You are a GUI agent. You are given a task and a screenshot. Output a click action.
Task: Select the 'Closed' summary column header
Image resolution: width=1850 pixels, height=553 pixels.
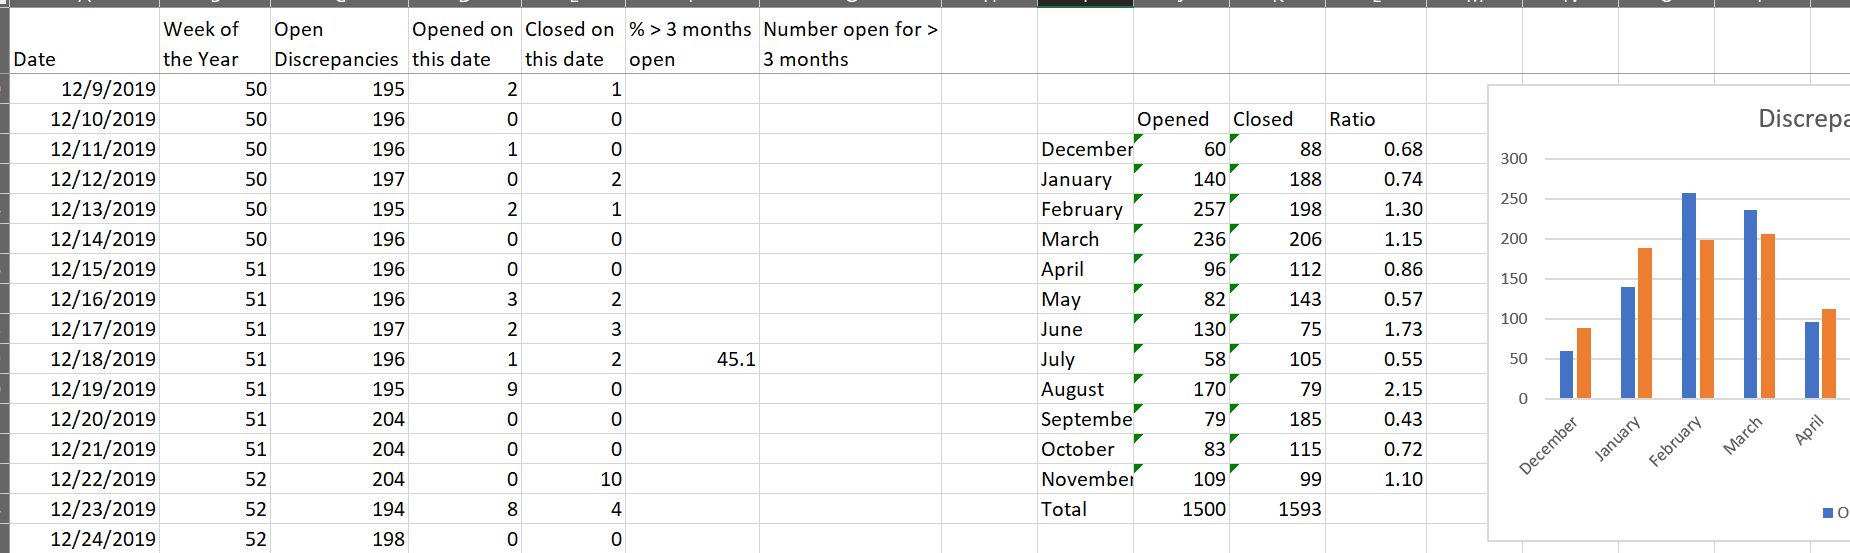pyautogui.click(x=1277, y=119)
